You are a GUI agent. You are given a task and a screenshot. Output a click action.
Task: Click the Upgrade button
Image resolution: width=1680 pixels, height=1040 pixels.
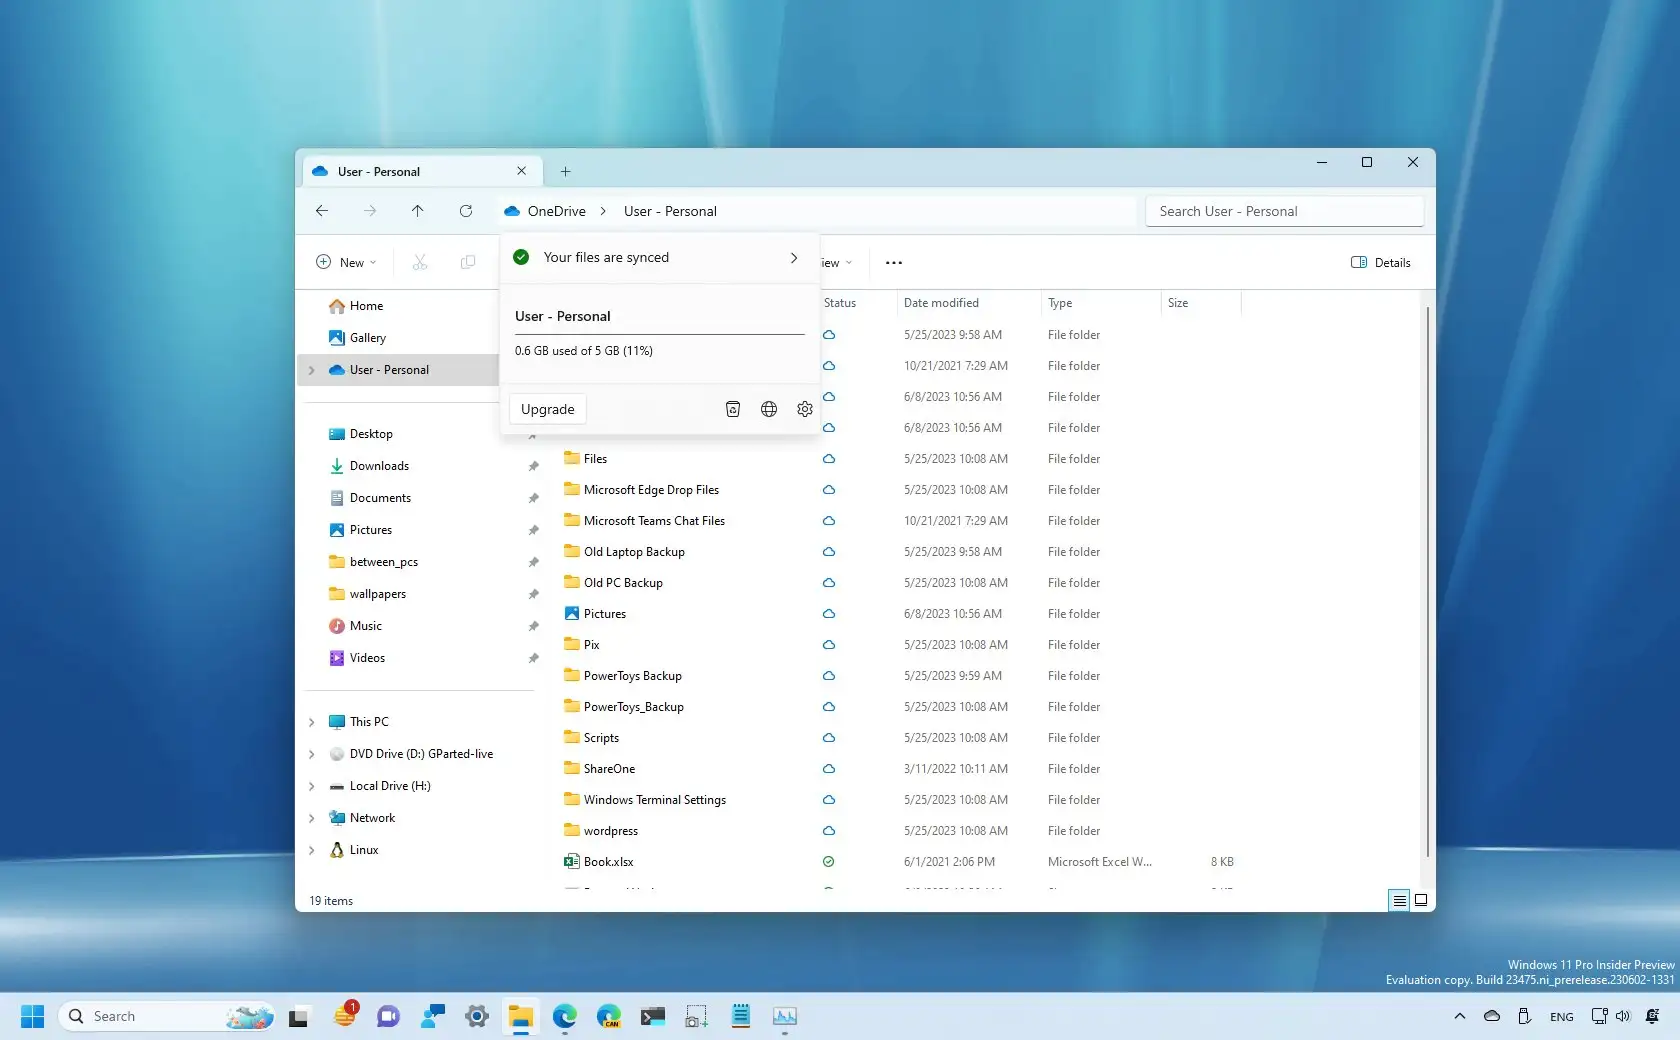pyautogui.click(x=546, y=409)
